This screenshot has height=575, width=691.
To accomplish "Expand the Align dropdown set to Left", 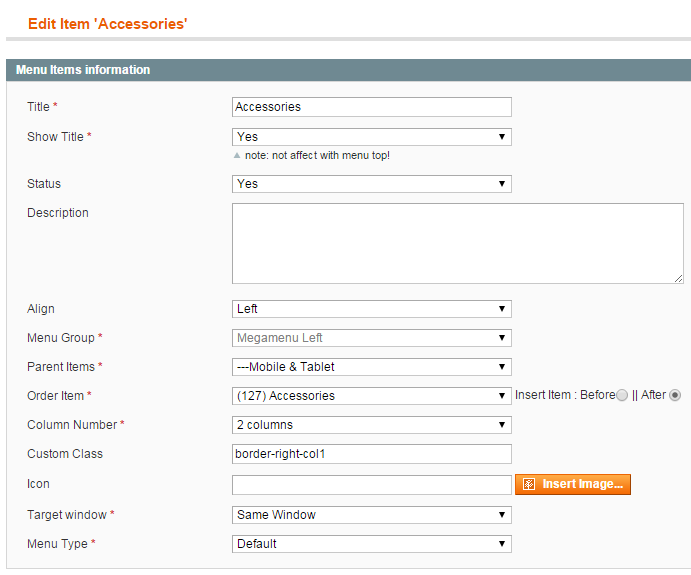I will click(x=372, y=309).
